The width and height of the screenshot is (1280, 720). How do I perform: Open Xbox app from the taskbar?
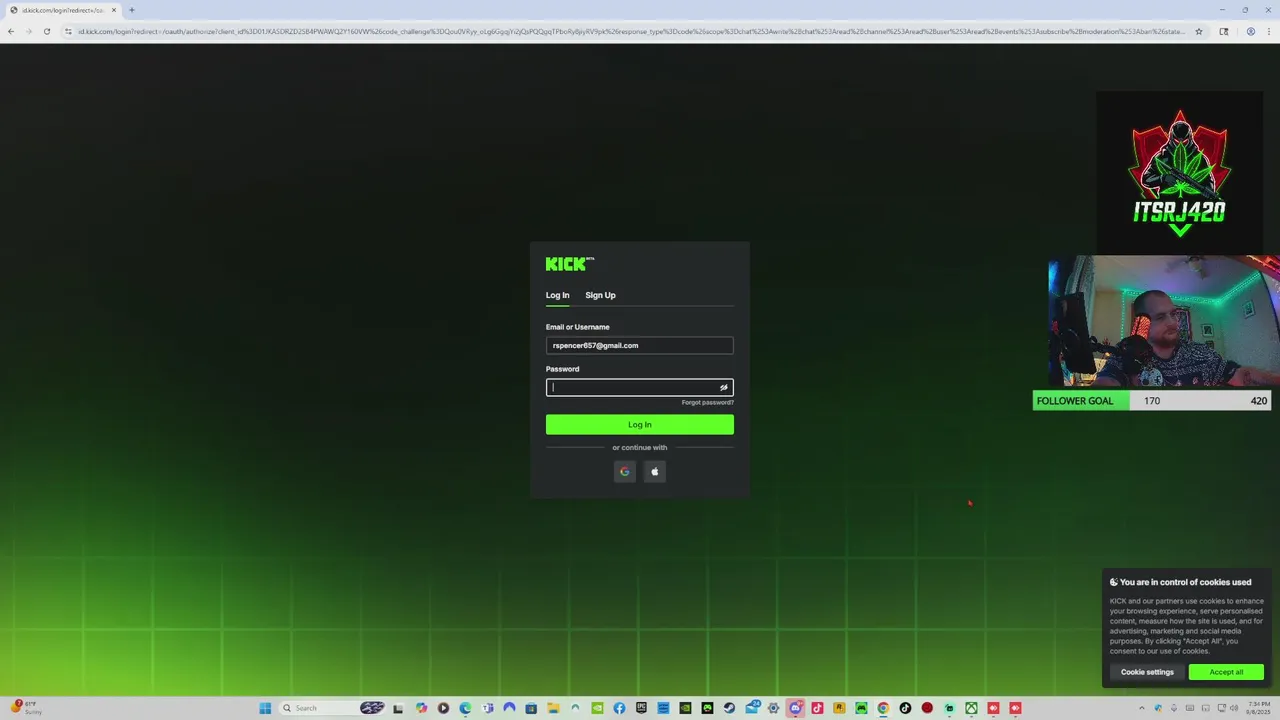pos(971,708)
